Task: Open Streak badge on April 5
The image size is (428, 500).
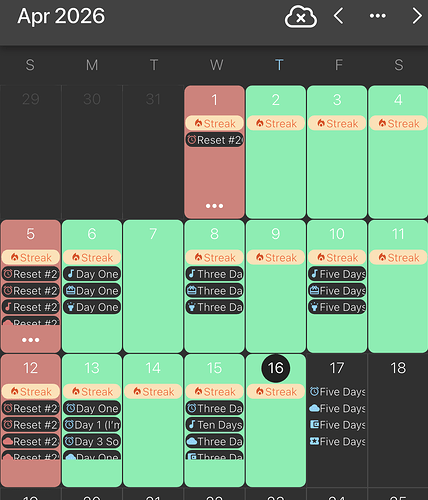Action: (x=31, y=257)
